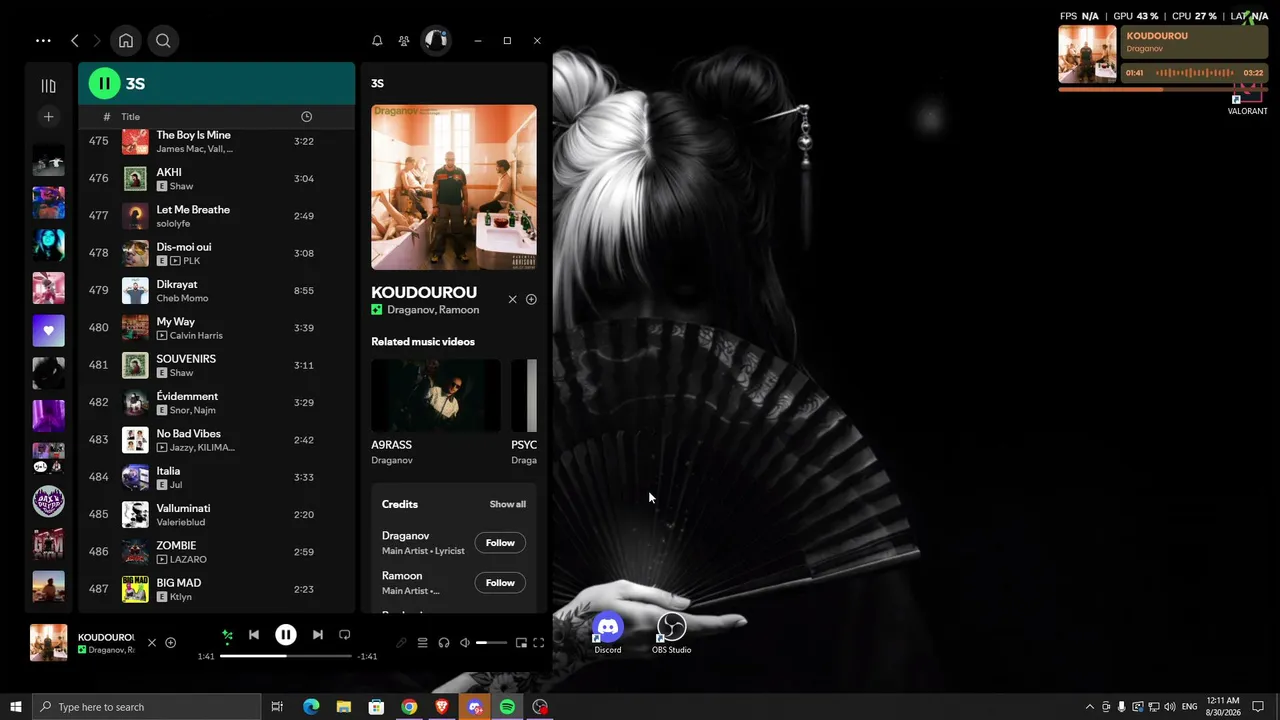This screenshot has height=720, width=1280.
Task: Create a new playlist with plus button
Action: [x=48, y=117]
